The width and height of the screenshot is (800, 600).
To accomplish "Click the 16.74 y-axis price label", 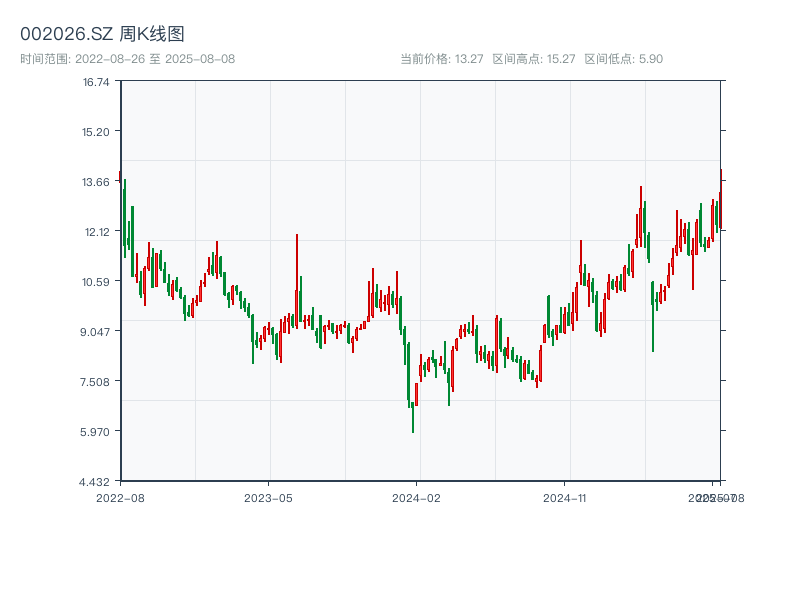I will [96, 82].
